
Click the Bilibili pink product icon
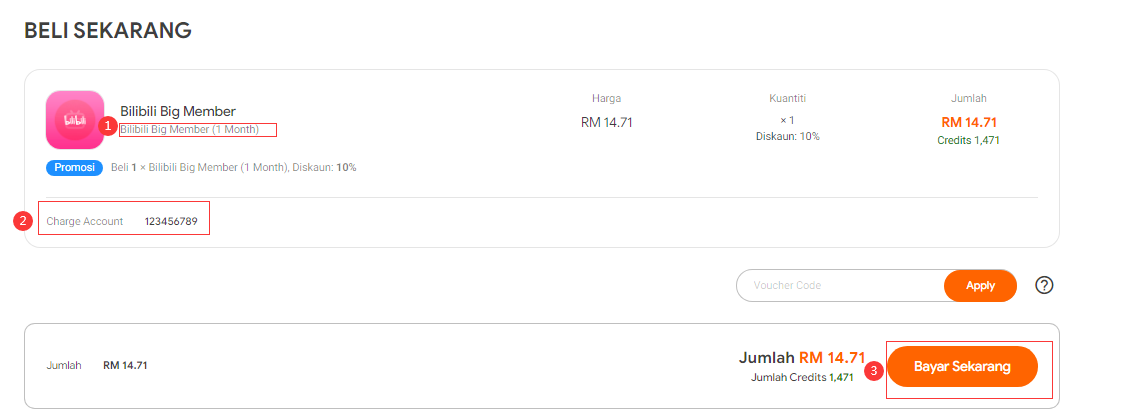(75, 119)
